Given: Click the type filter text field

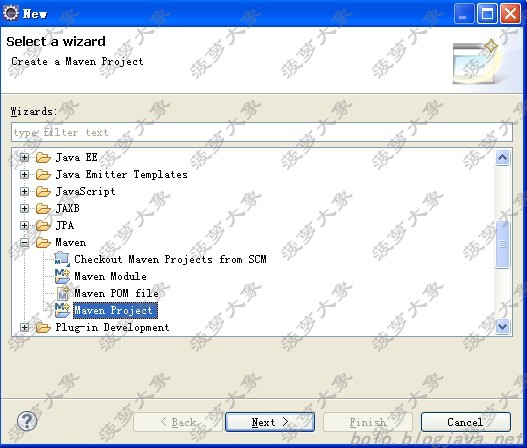Looking at the screenshot, I should [262, 132].
